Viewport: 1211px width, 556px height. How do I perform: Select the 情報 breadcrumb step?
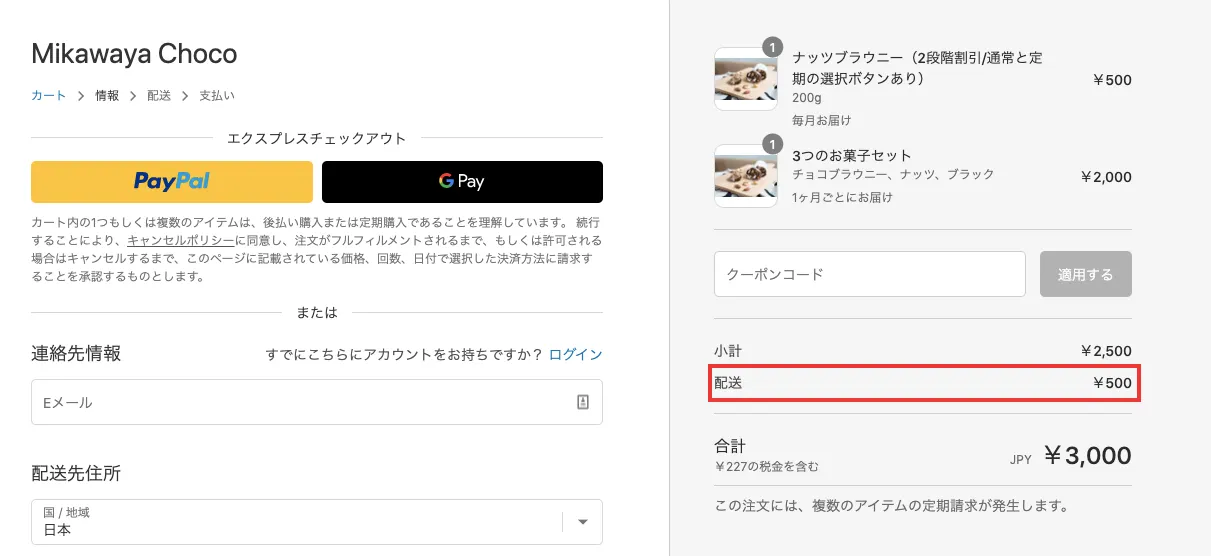(x=107, y=96)
